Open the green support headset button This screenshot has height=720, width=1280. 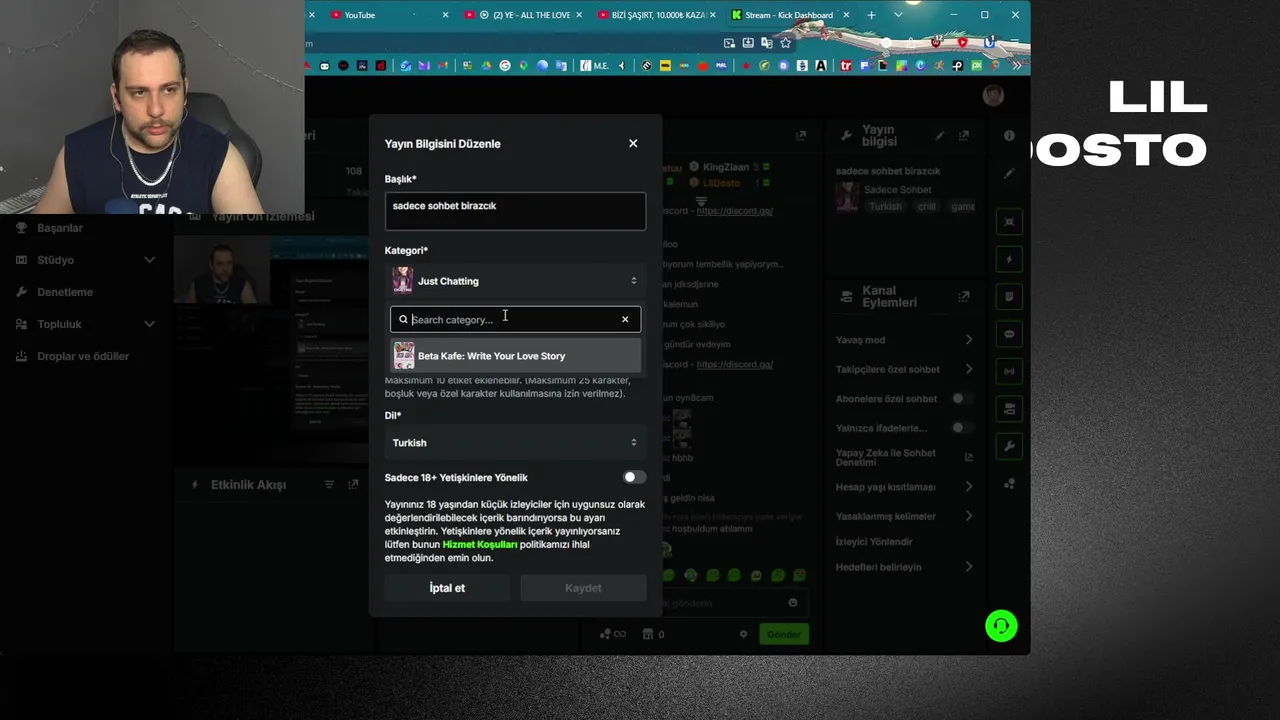point(1001,626)
